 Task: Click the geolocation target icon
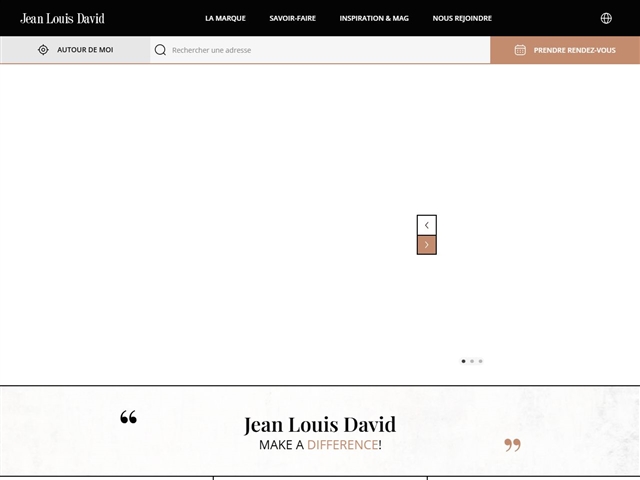(43, 50)
